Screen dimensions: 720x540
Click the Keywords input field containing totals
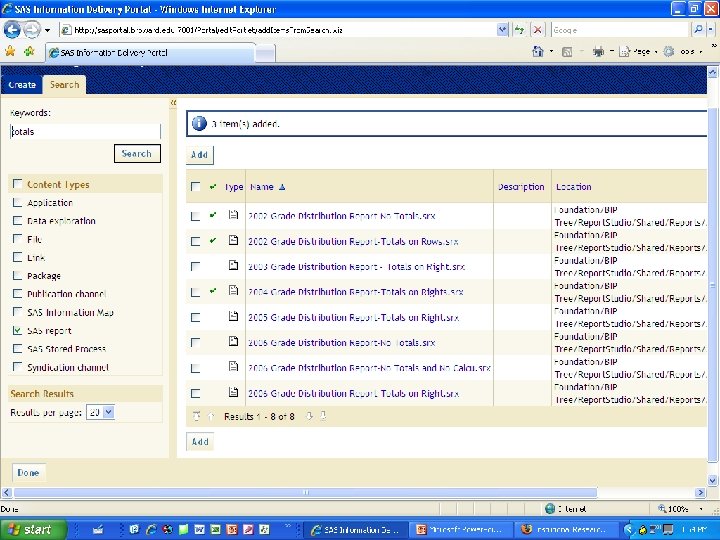85,132
